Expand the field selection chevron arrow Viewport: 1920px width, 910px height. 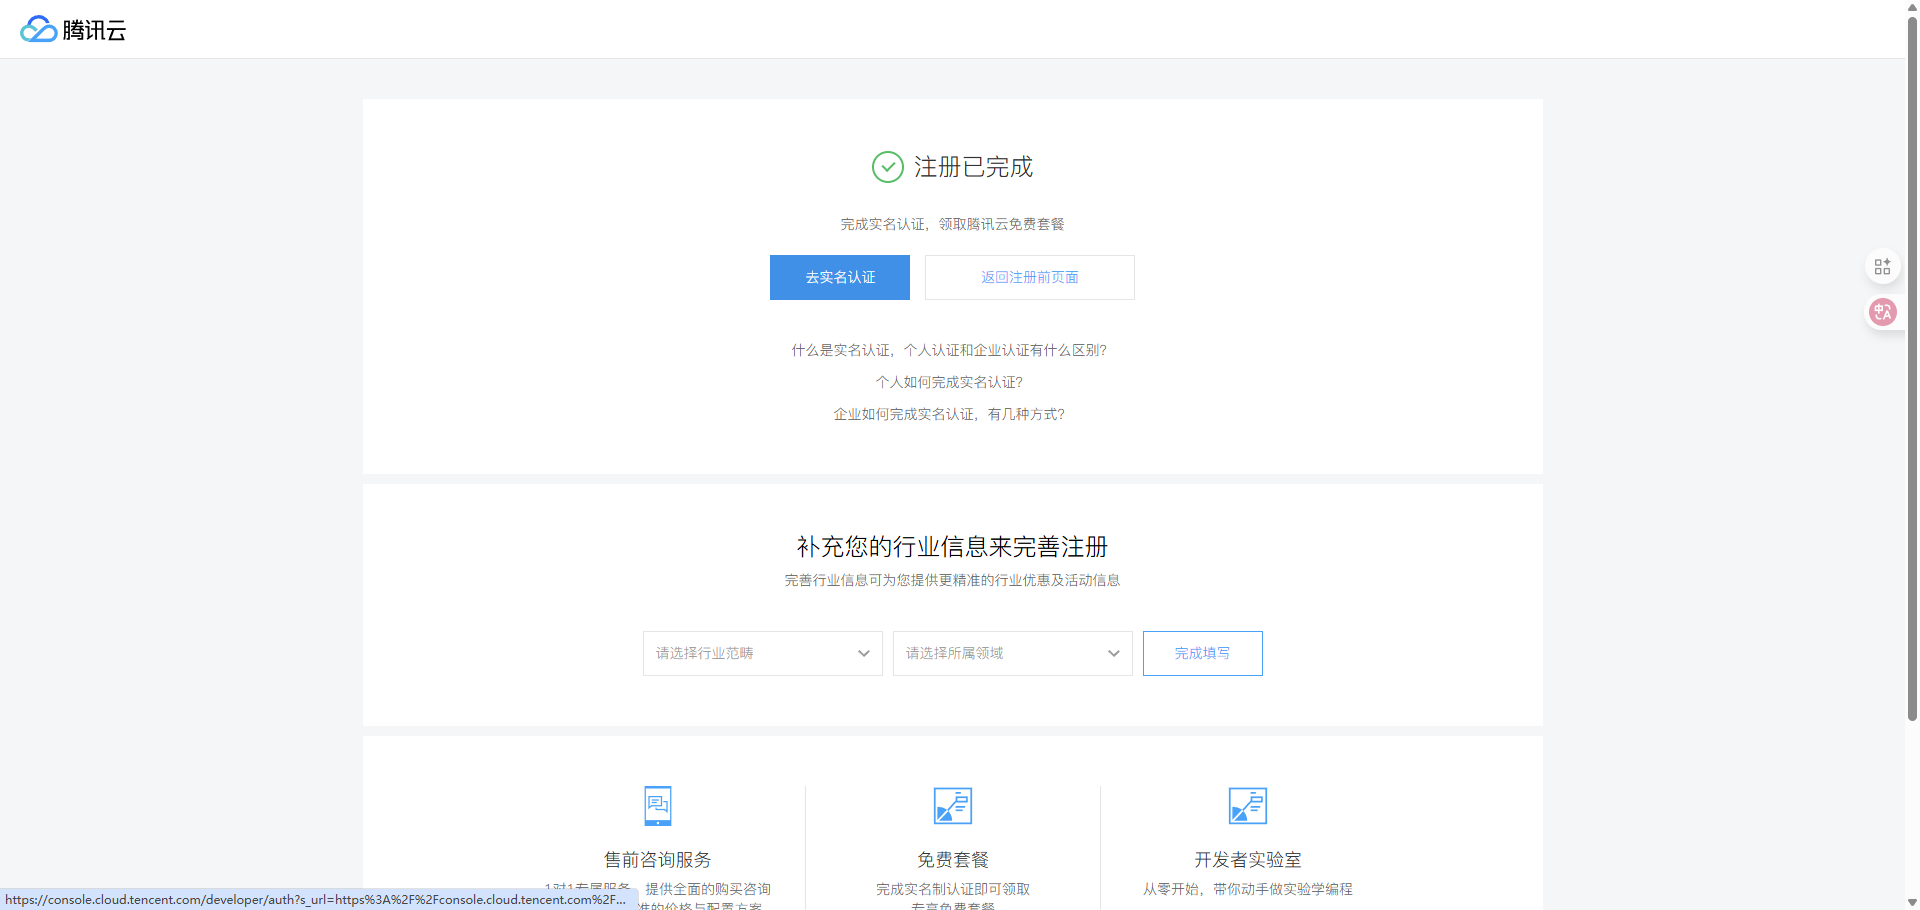[1114, 653]
